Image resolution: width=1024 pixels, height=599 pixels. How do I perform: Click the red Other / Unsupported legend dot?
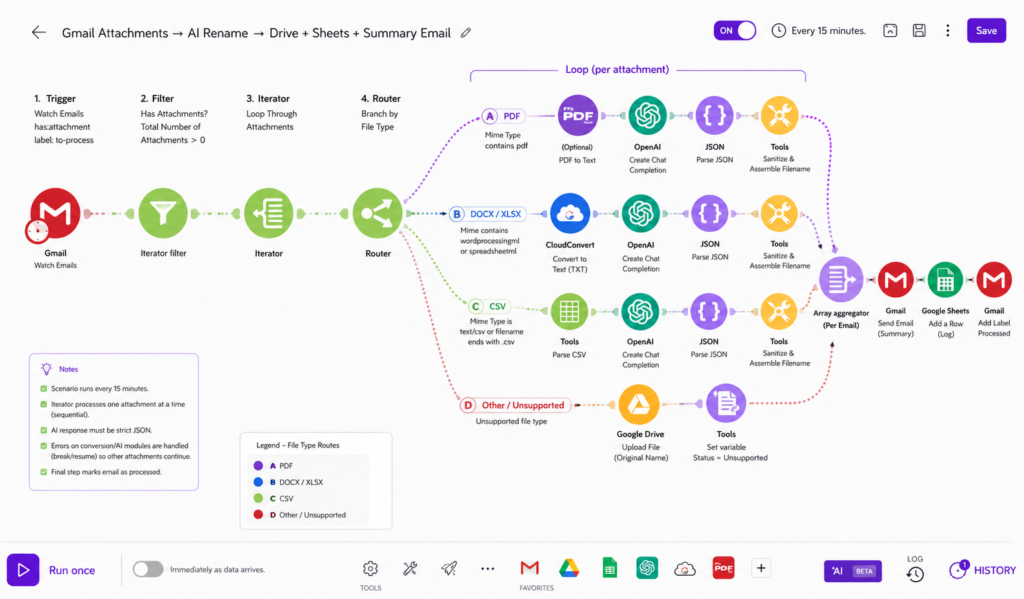pyautogui.click(x=258, y=515)
